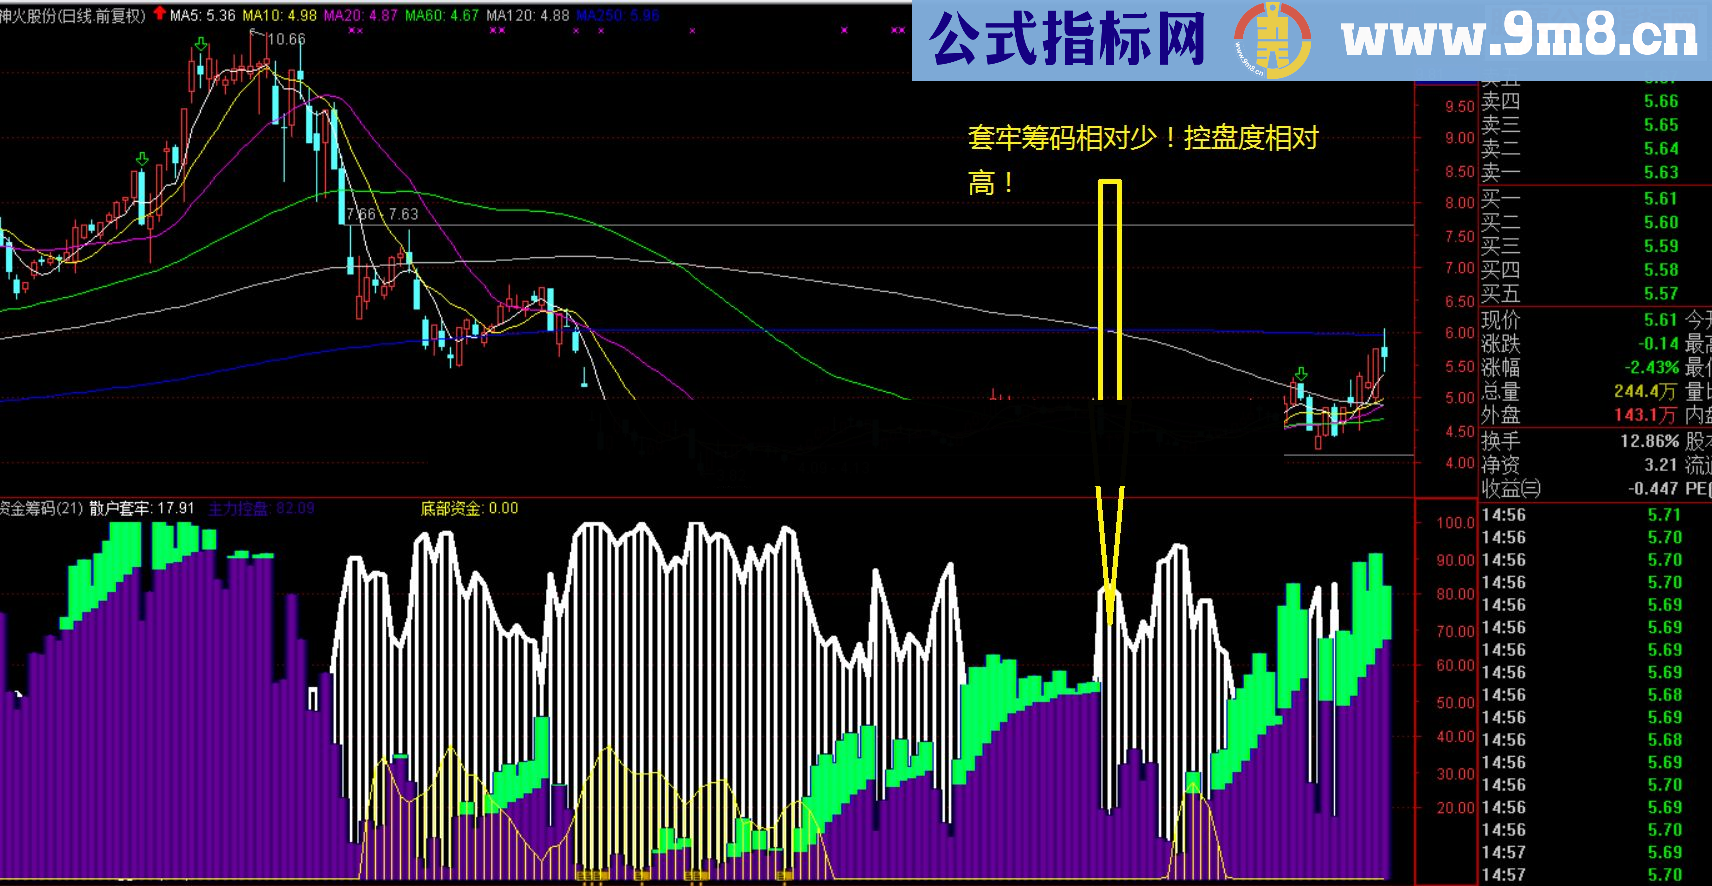Open the 神火股份 daily chart title
Image resolution: width=1712 pixels, height=886 pixels.
coord(73,16)
